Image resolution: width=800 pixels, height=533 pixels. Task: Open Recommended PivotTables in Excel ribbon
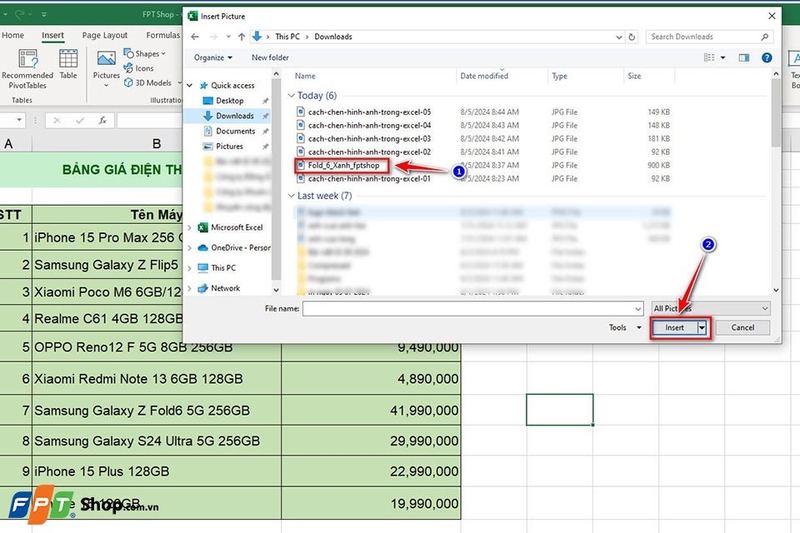click(28, 69)
